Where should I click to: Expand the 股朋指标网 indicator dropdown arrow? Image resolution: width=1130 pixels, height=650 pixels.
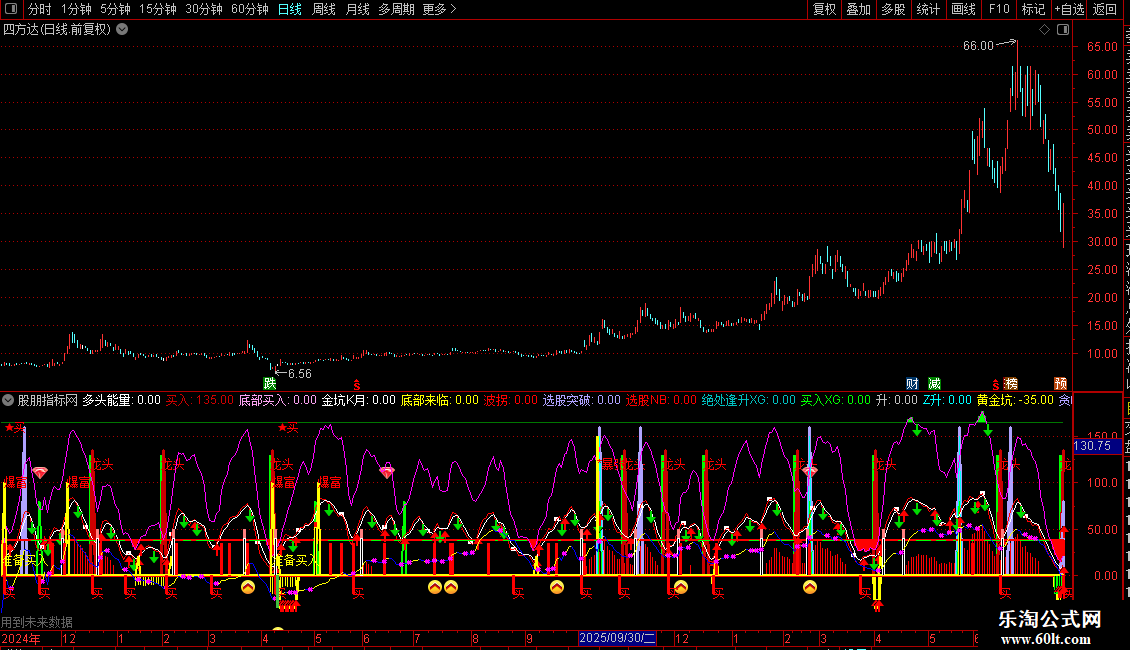click(8, 400)
